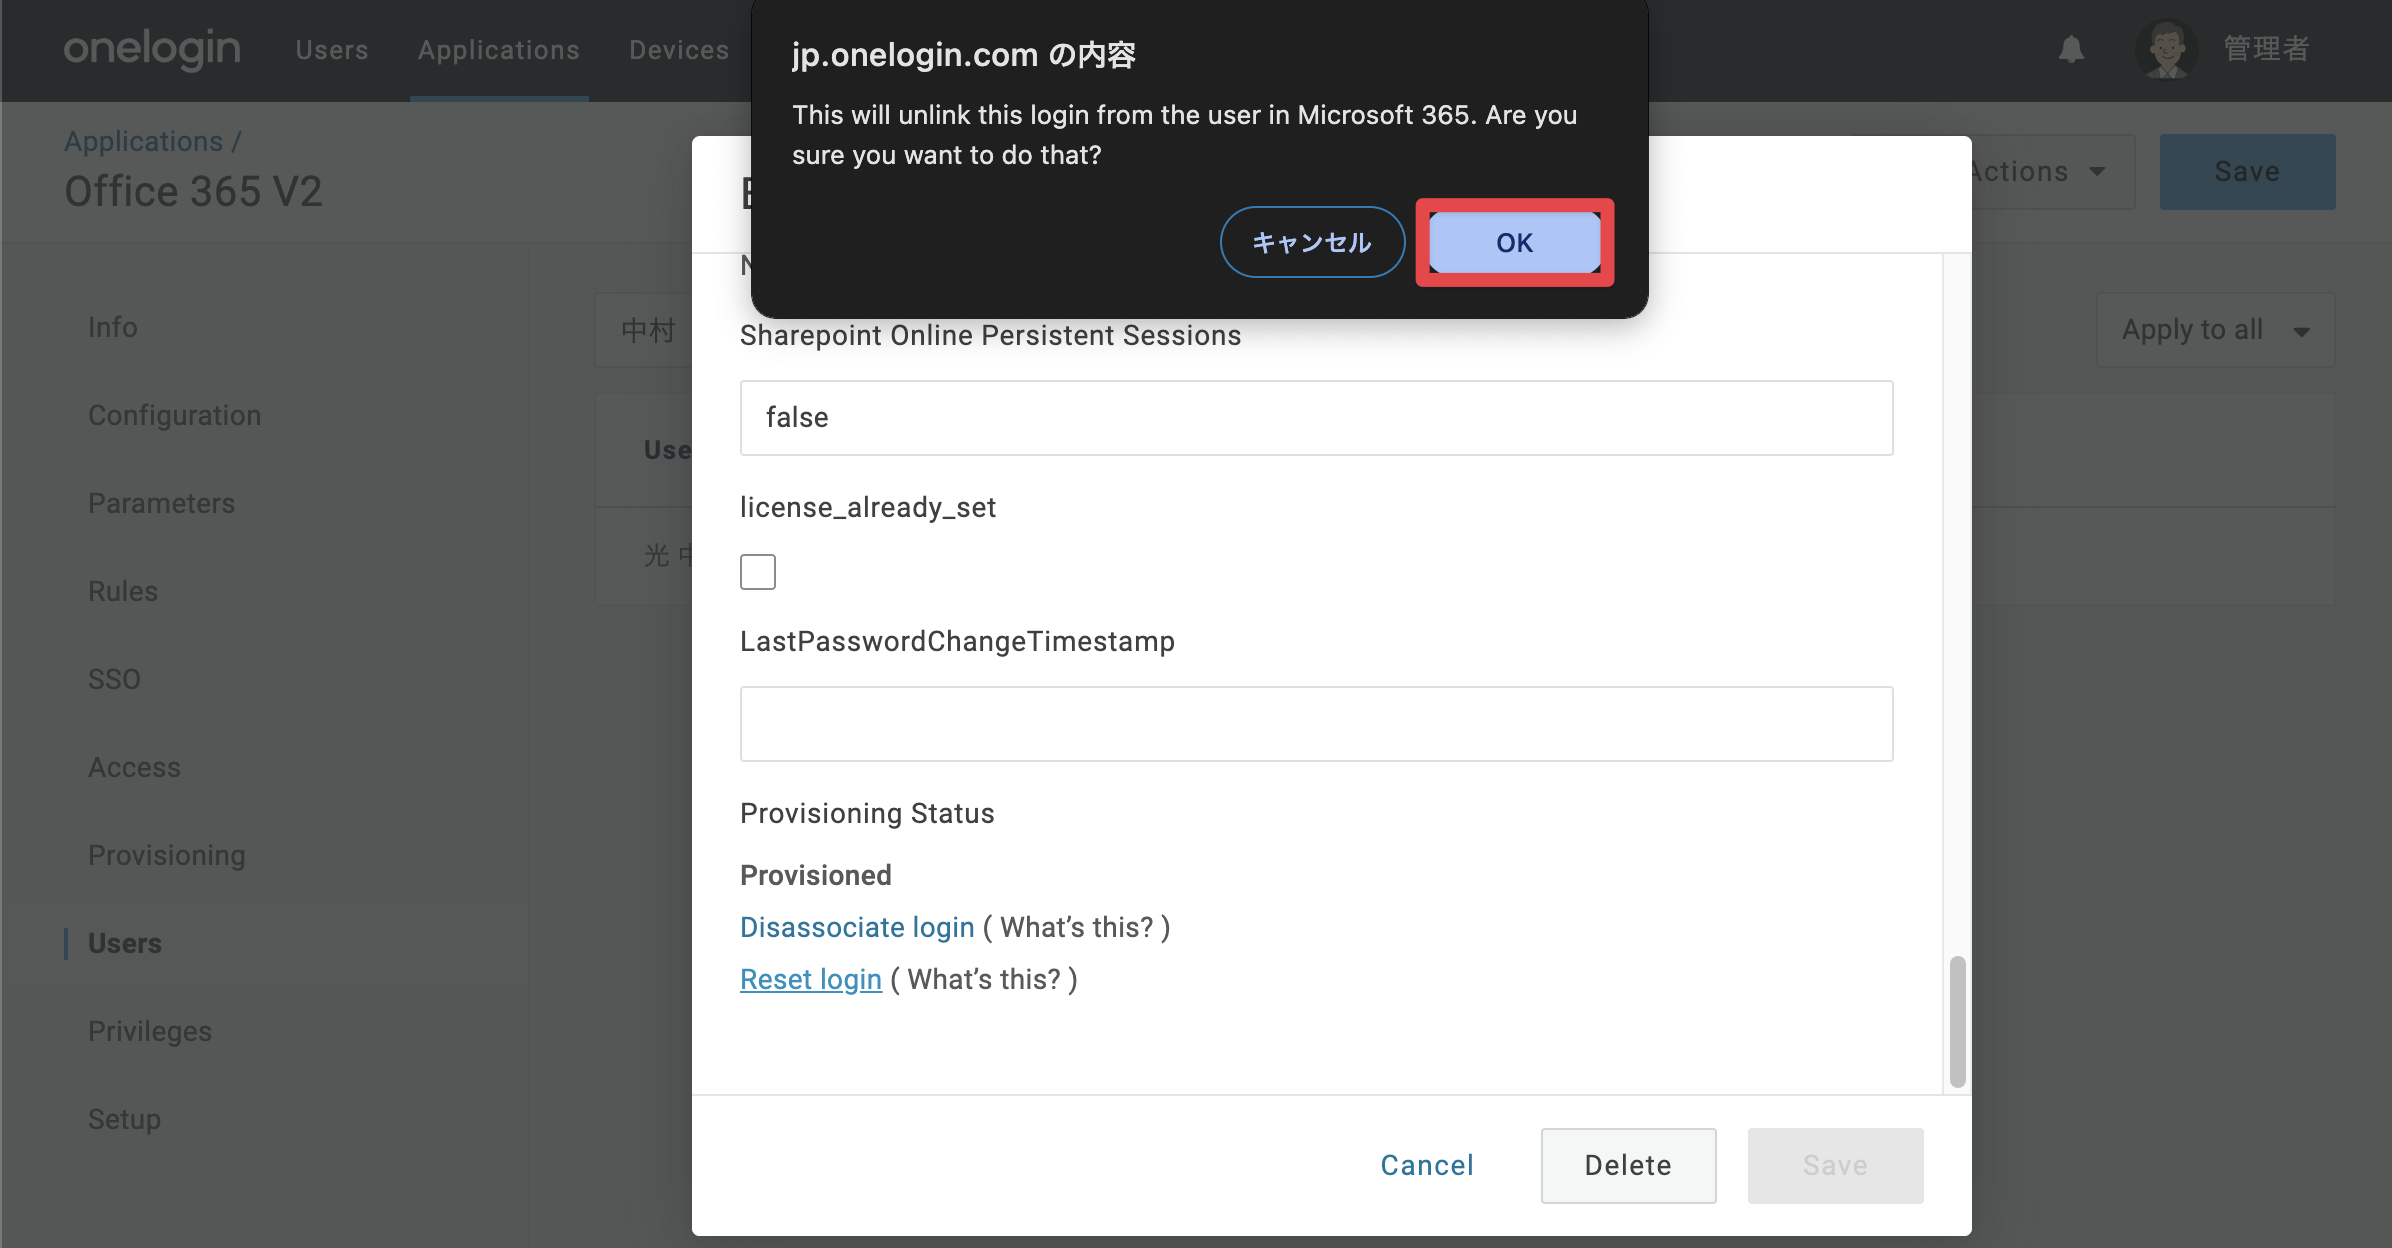This screenshot has height=1248, width=2392.
Task: Click the OneLogin logo
Action: tap(152, 49)
